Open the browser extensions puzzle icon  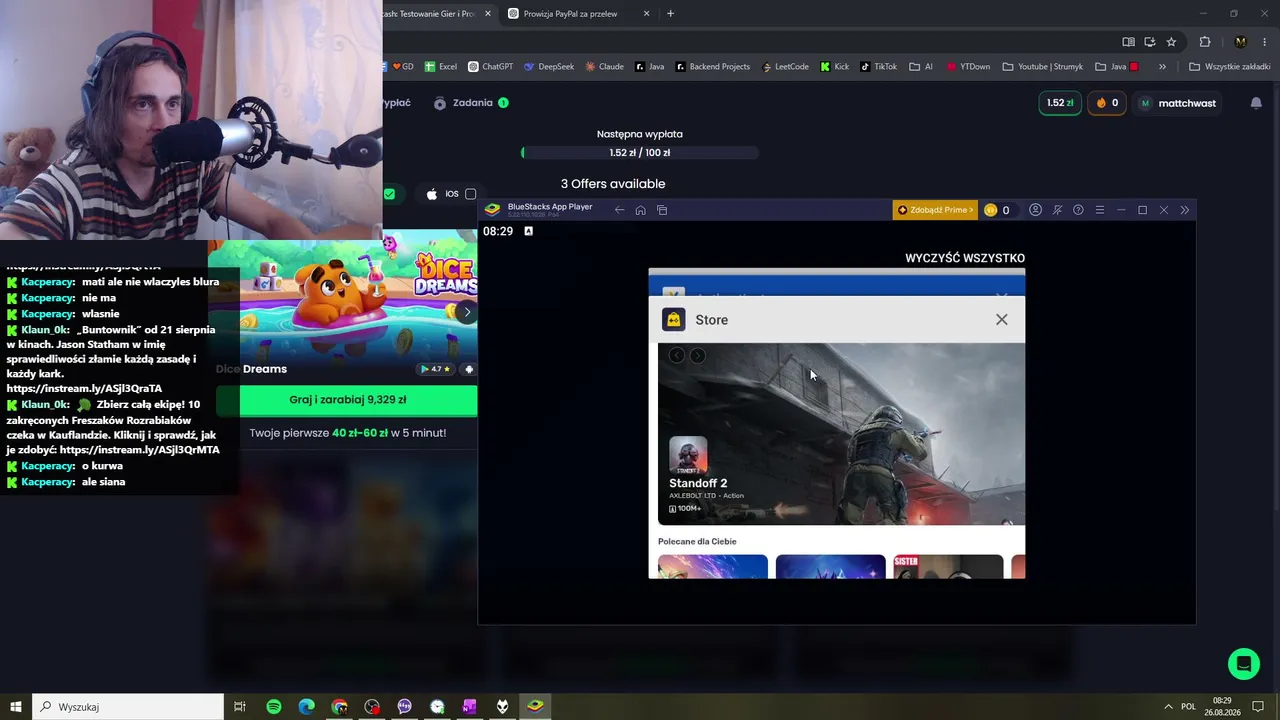pos(1205,42)
